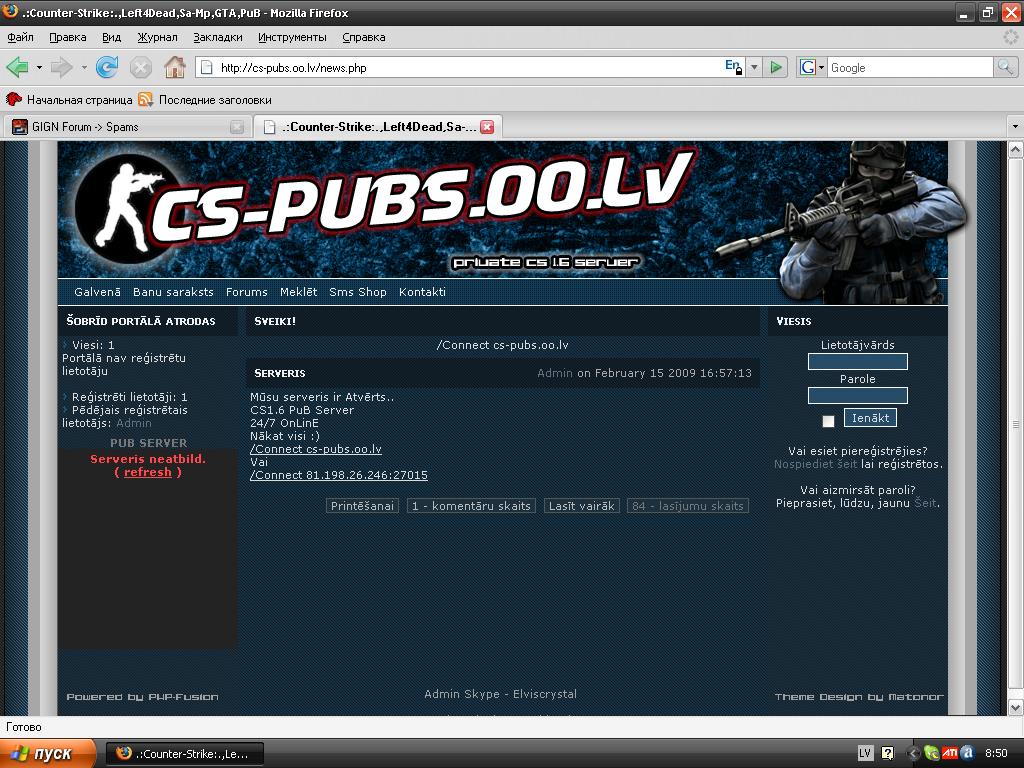Click the search magnifier icon
The image size is (1024, 768).
pyautogui.click(x=1005, y=67)
